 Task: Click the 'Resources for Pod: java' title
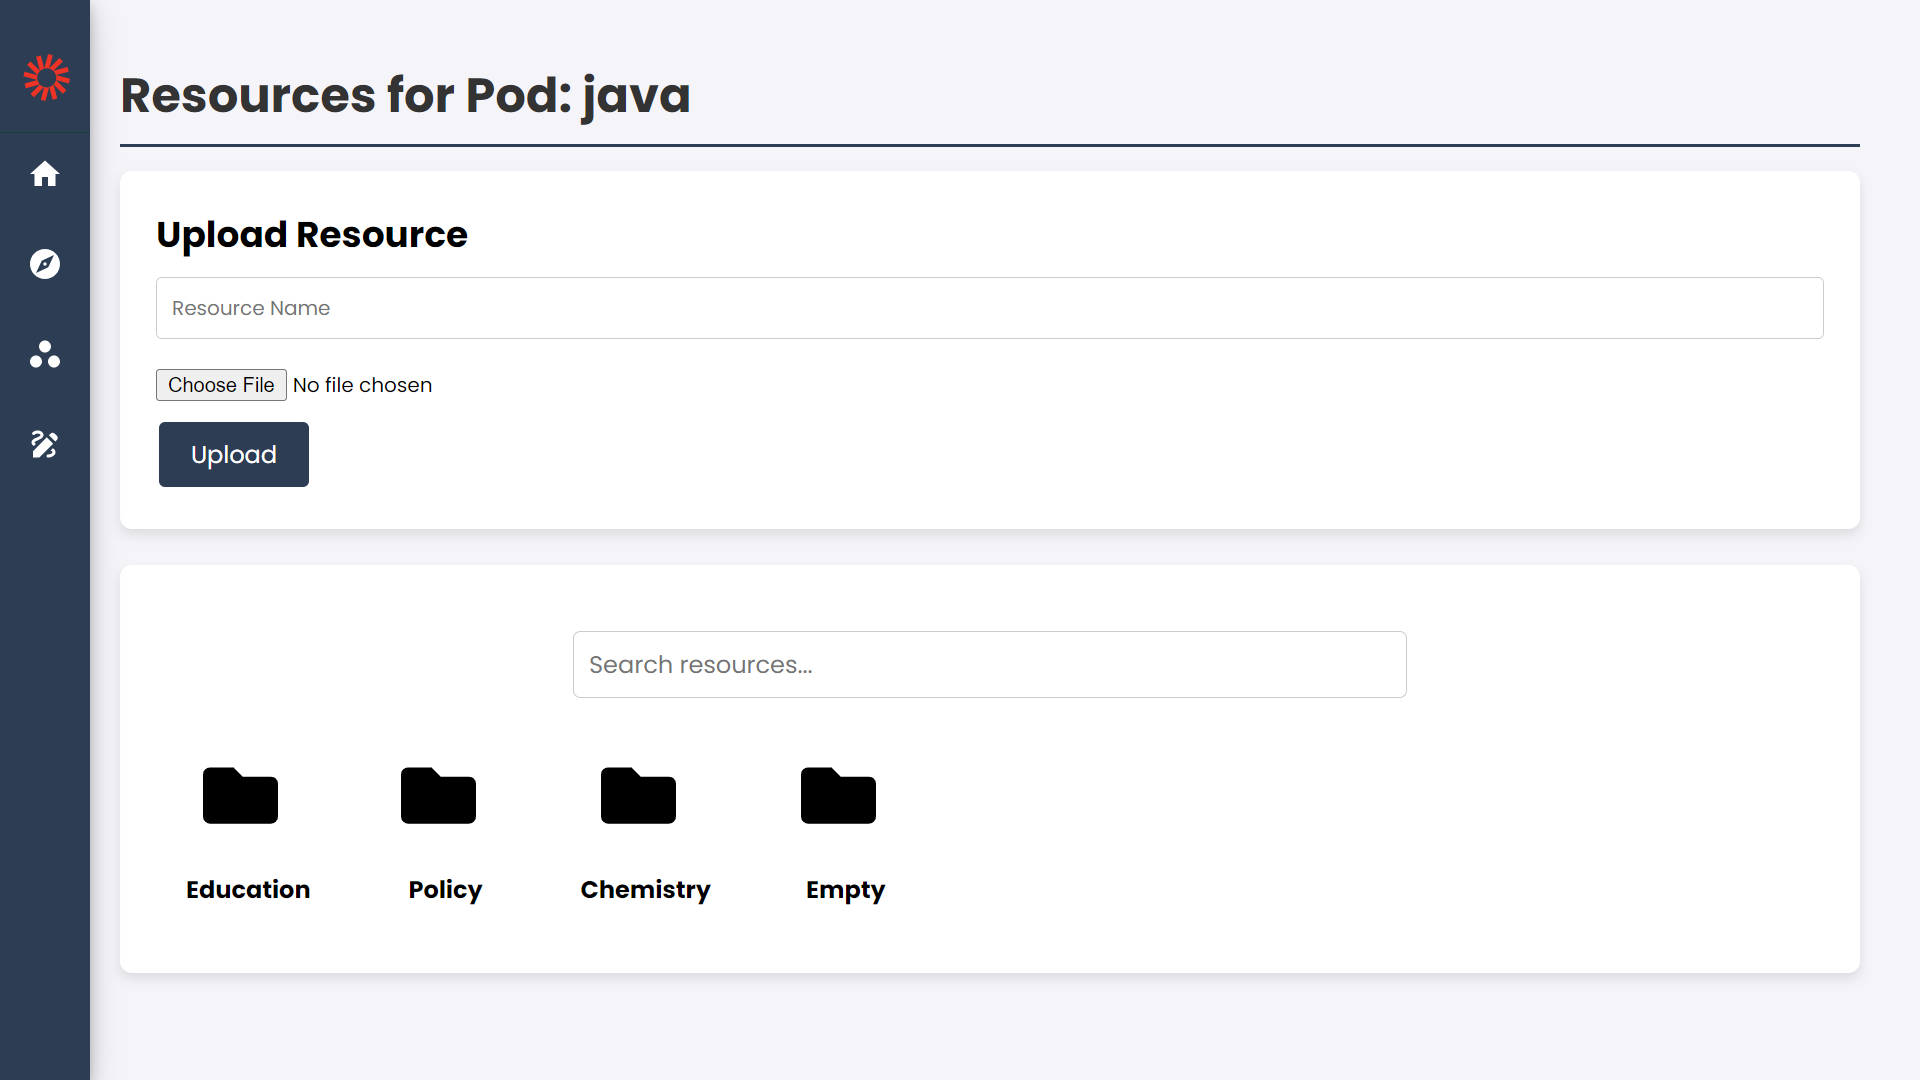(405, 96)
